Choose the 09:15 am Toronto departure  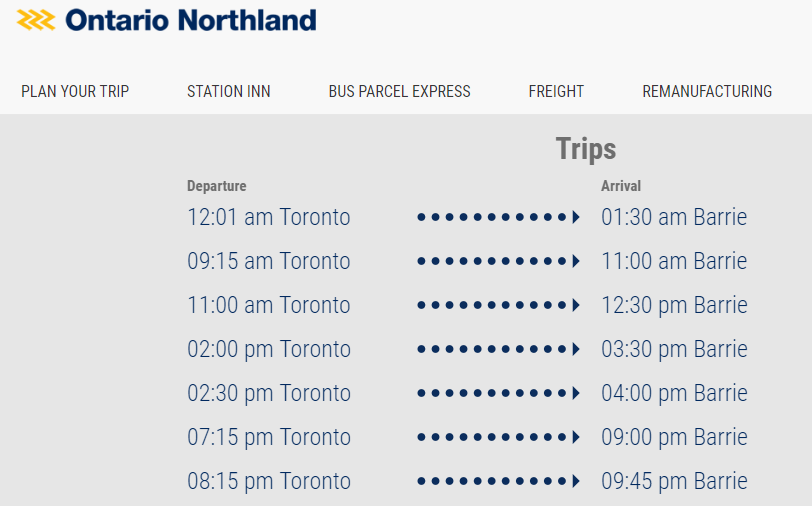pos(269,261)
